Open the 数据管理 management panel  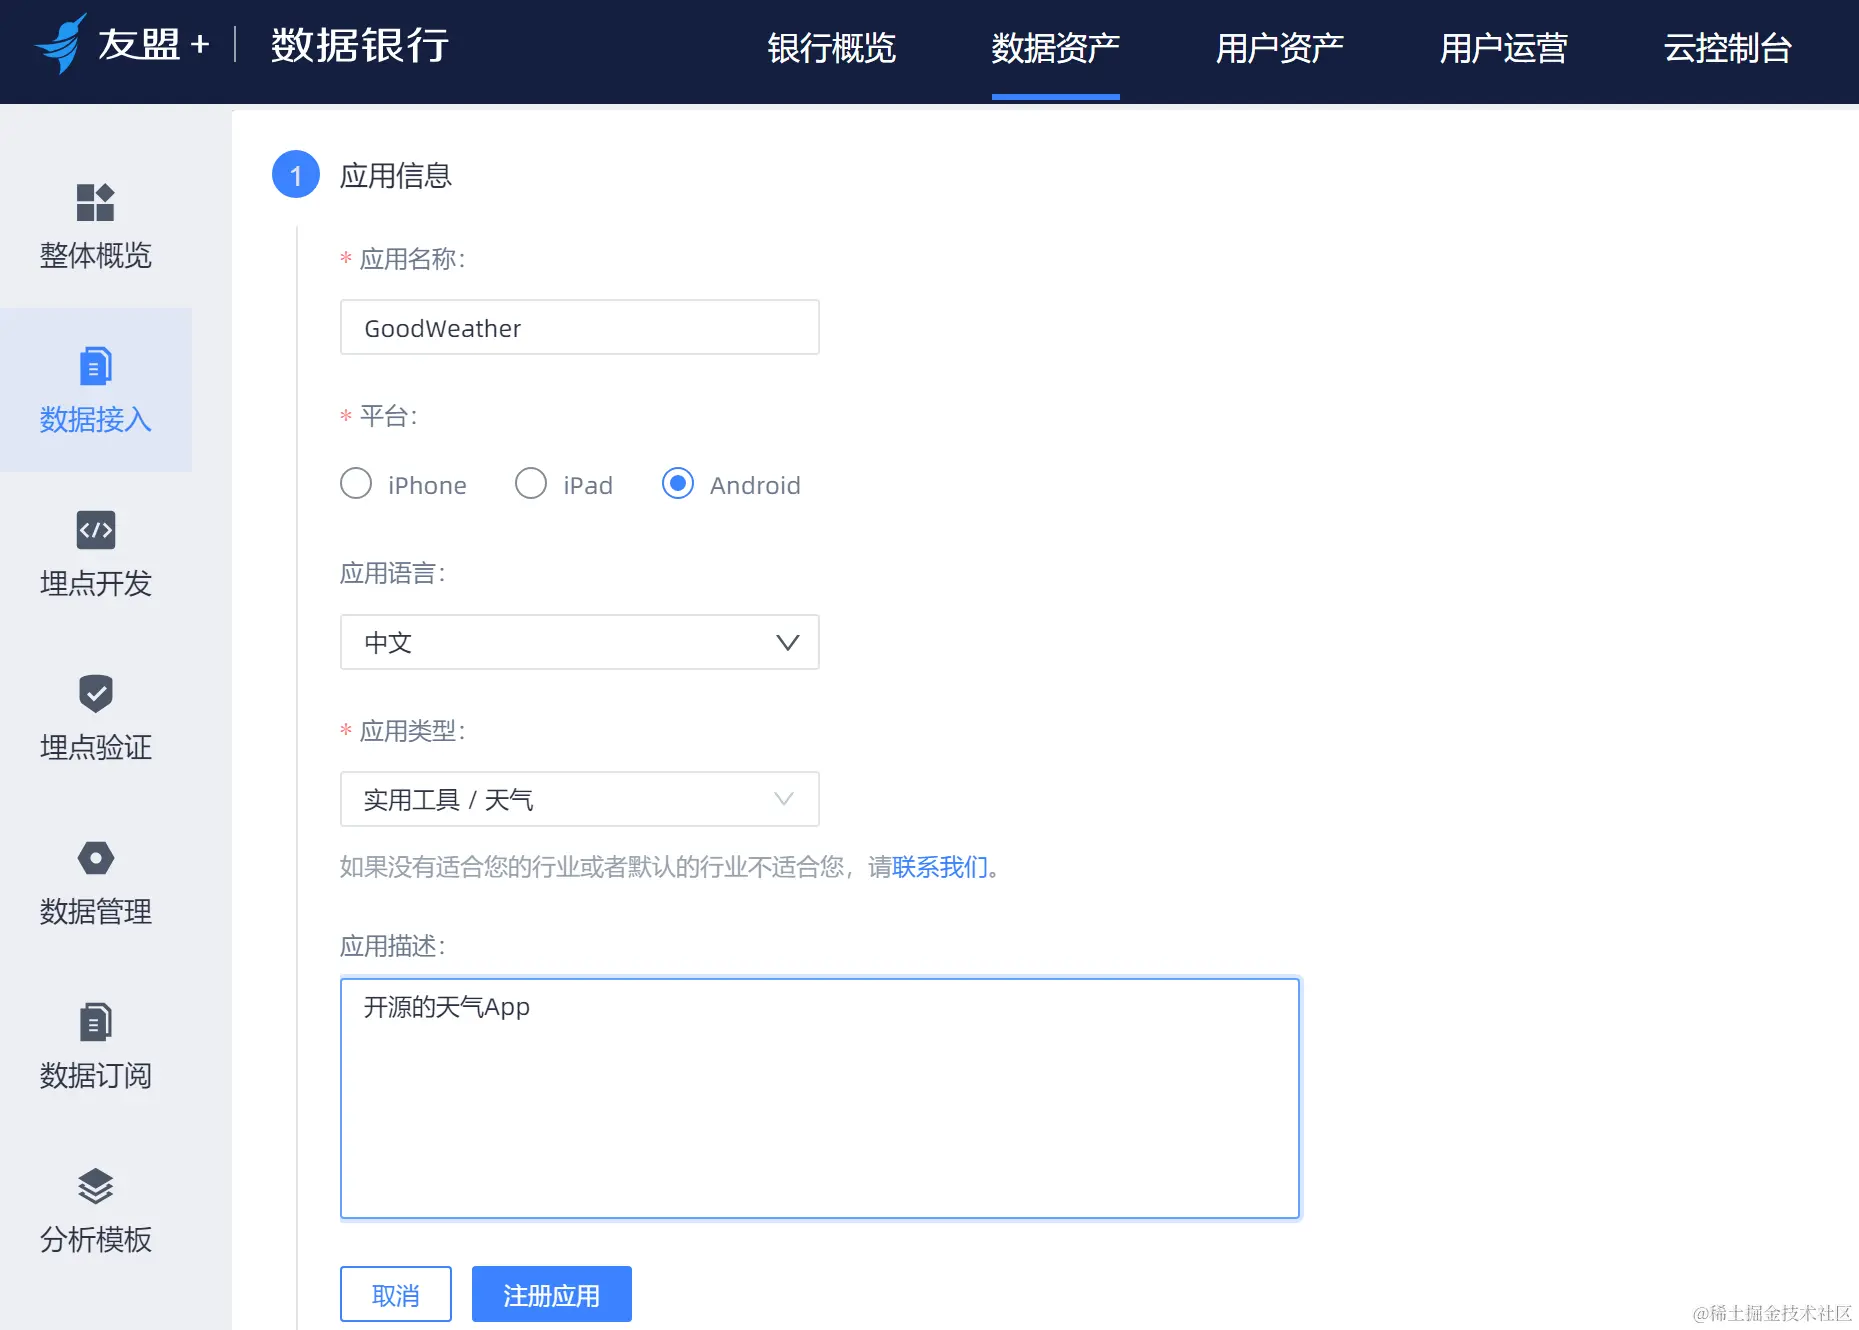click(x=95, y=884)
